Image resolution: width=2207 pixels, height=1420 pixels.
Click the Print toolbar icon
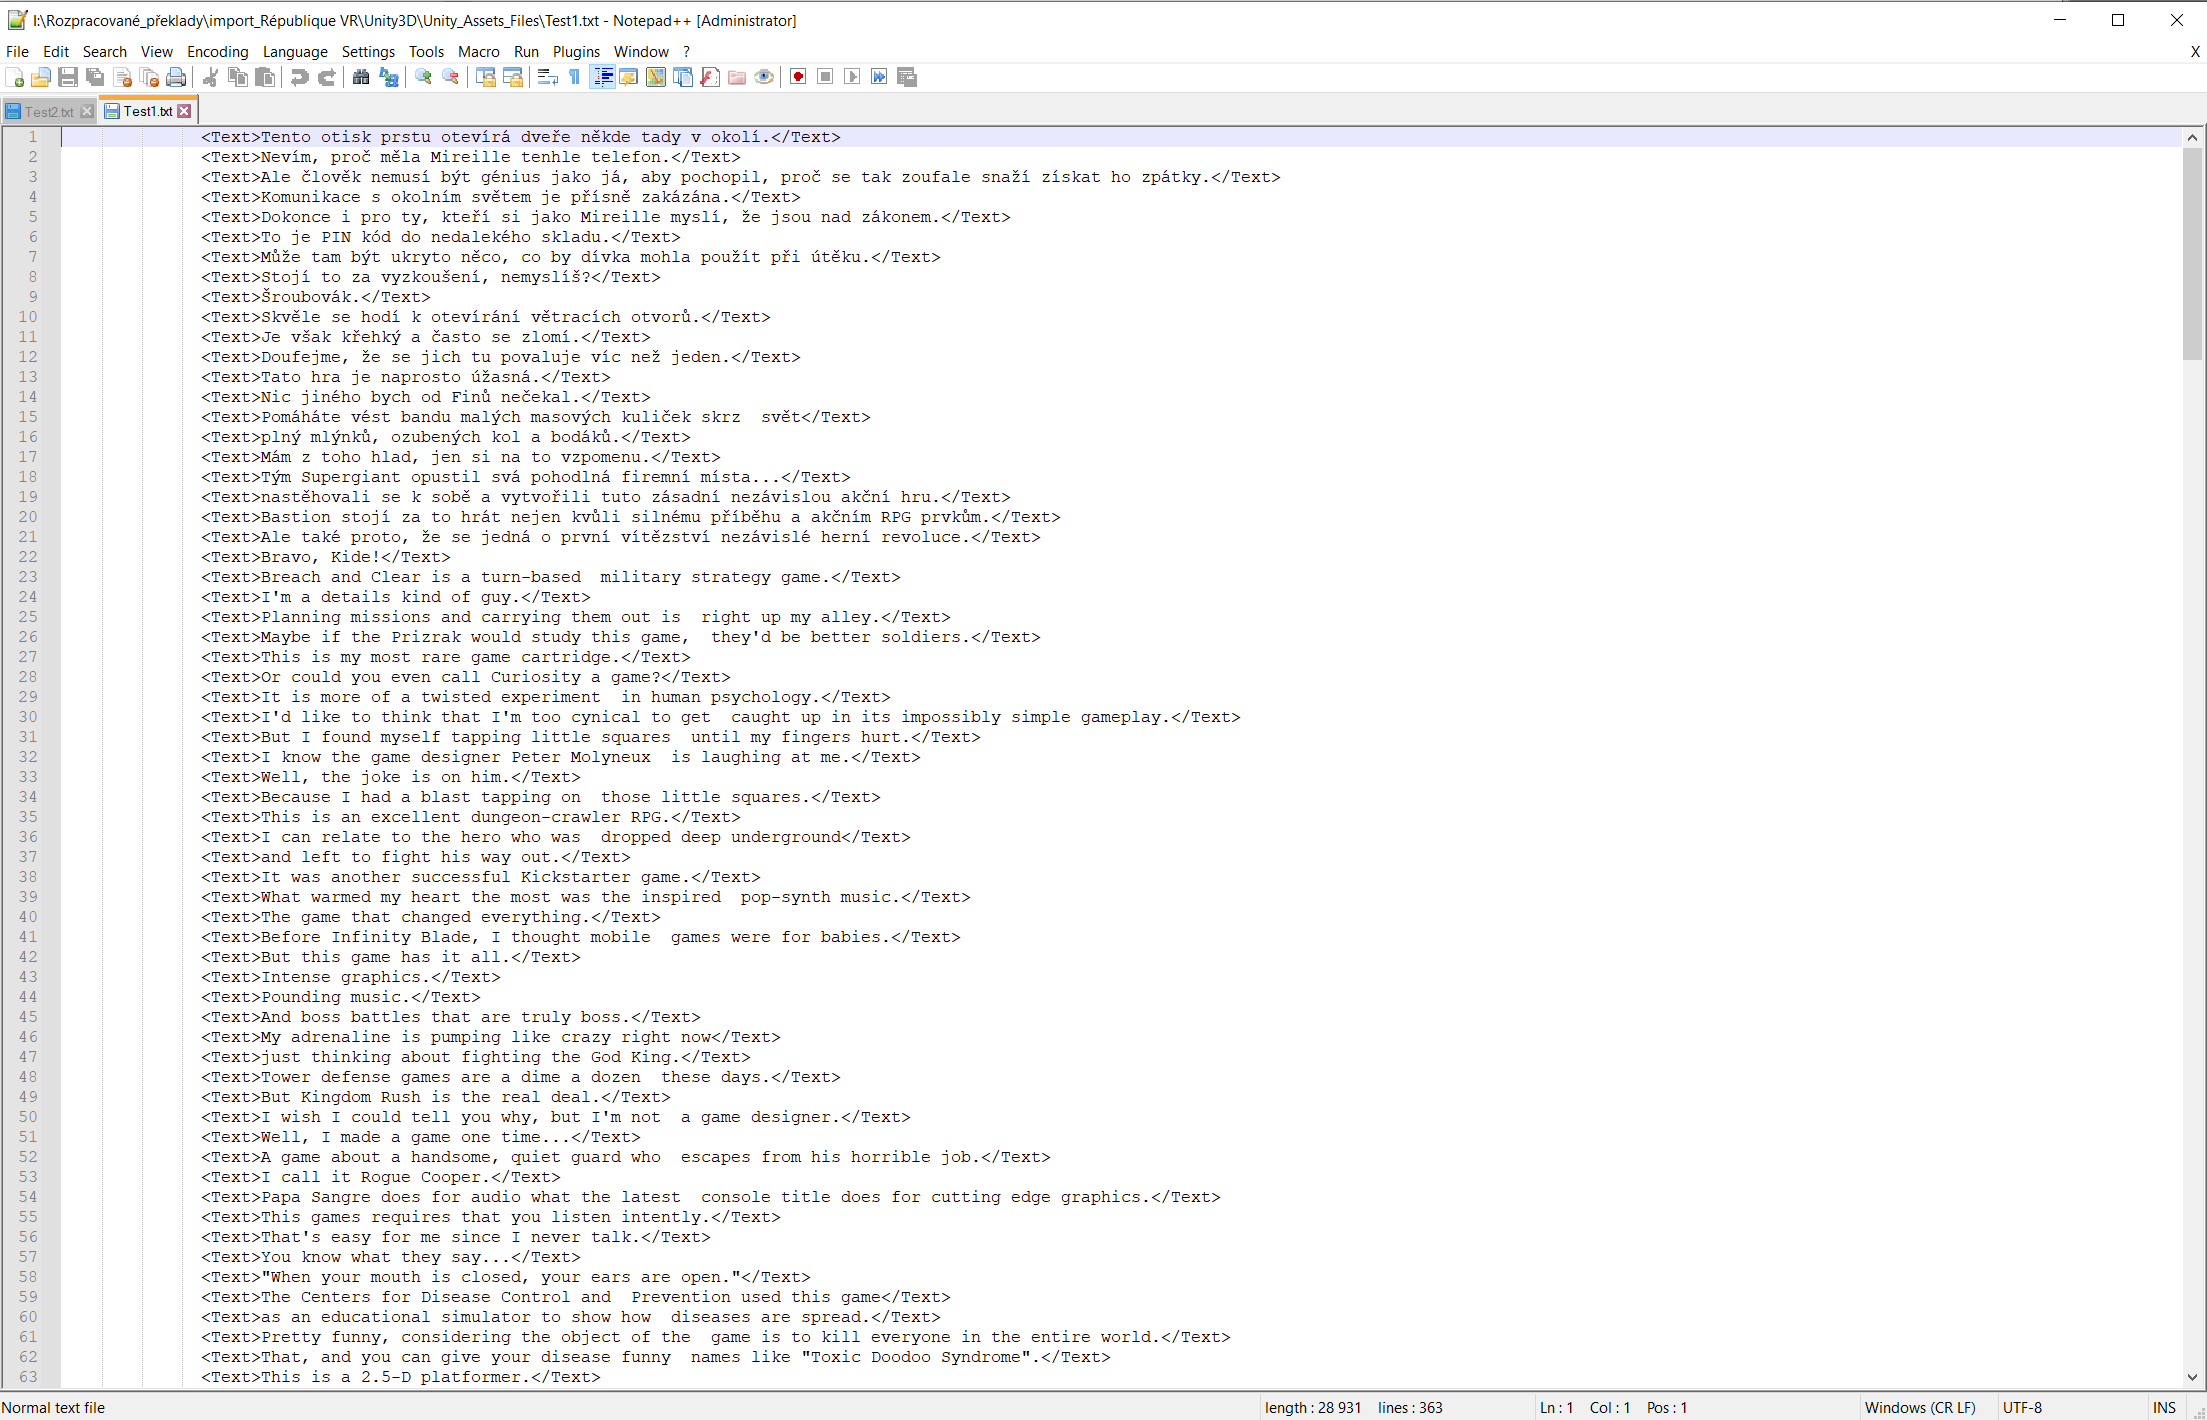pyautogui.click(x=176, y=77)
